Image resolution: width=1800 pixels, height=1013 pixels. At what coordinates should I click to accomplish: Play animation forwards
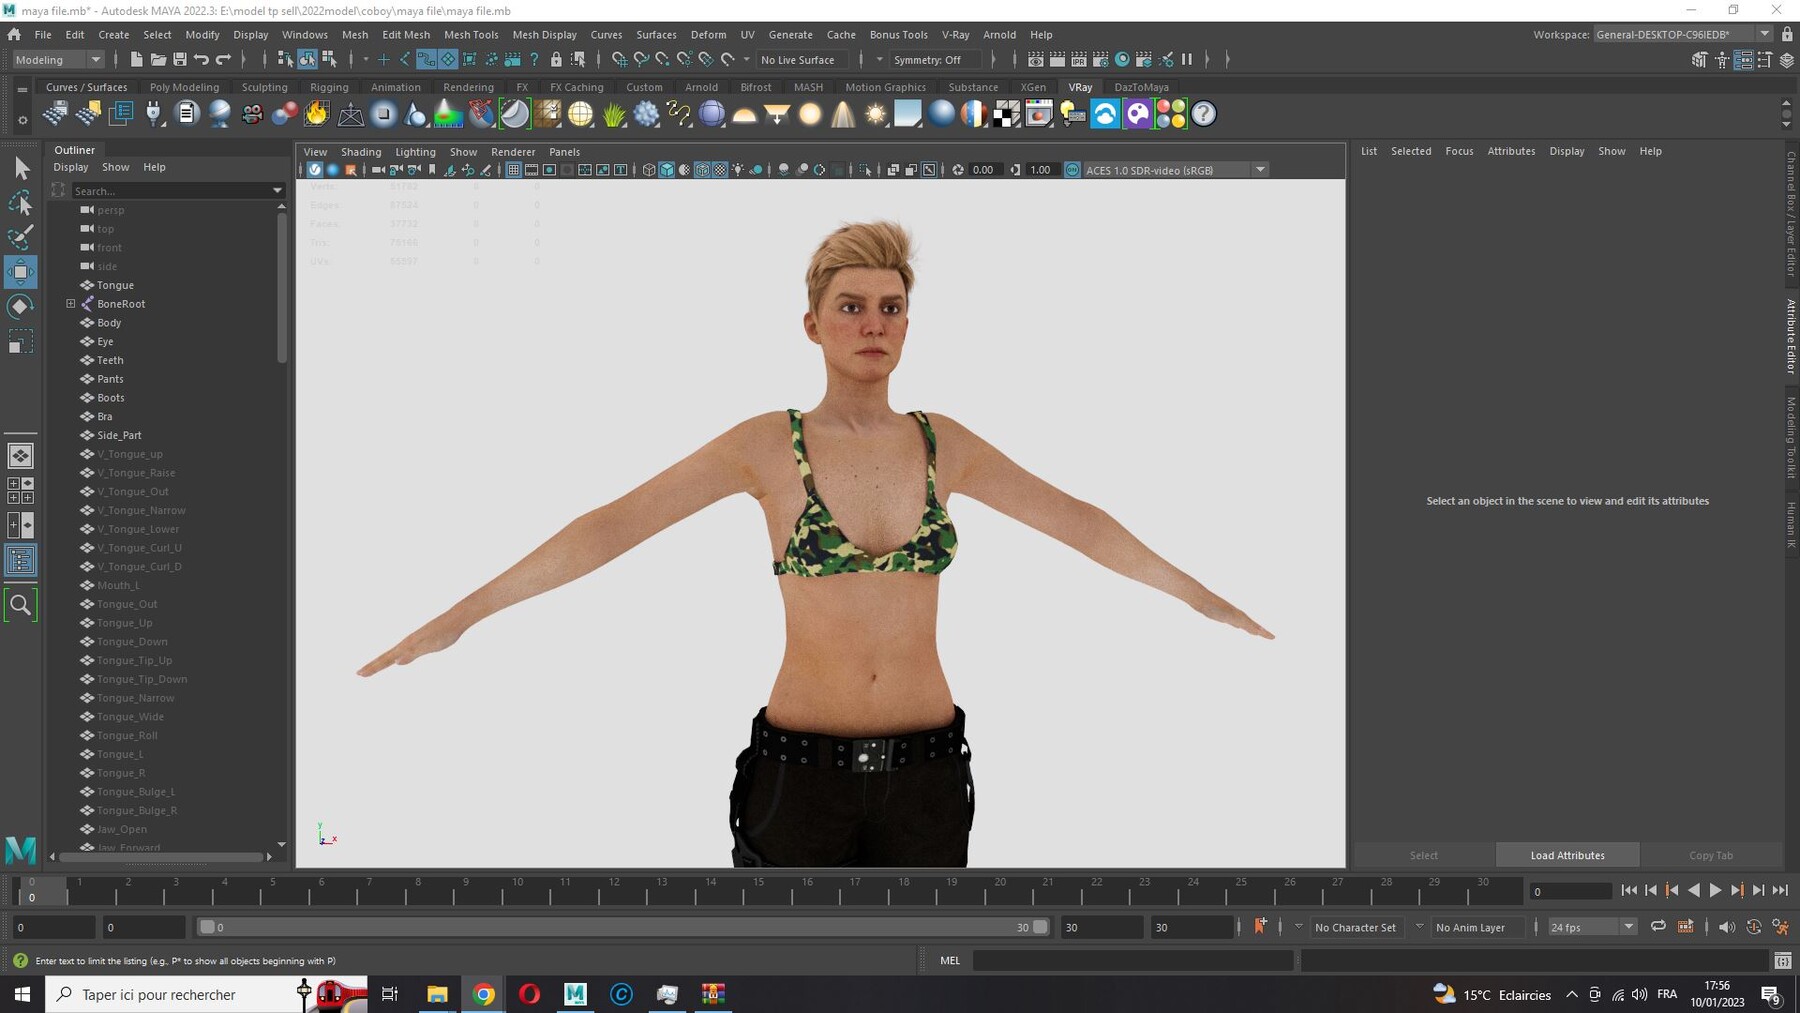pos(1715,890)
